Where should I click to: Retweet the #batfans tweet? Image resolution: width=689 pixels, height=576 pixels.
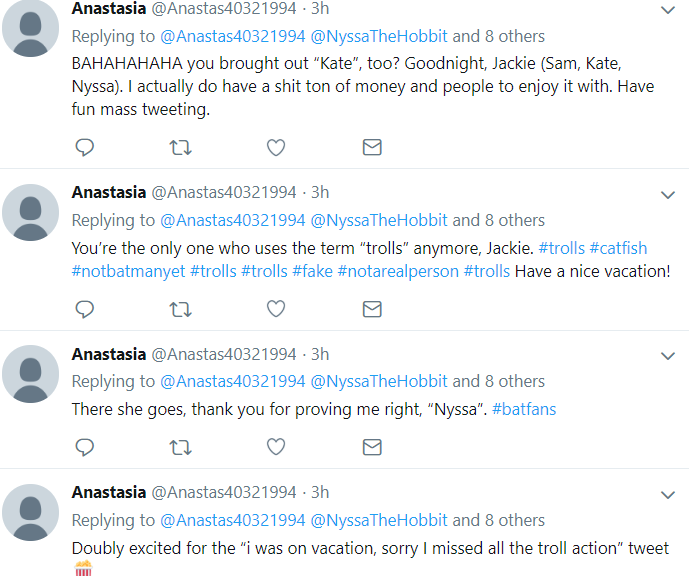[180, 447]
